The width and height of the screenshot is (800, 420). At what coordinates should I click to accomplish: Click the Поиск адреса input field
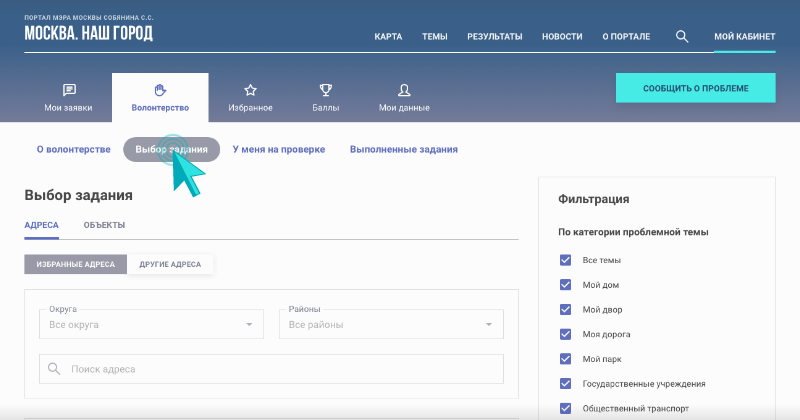click(x=280, y=369)
